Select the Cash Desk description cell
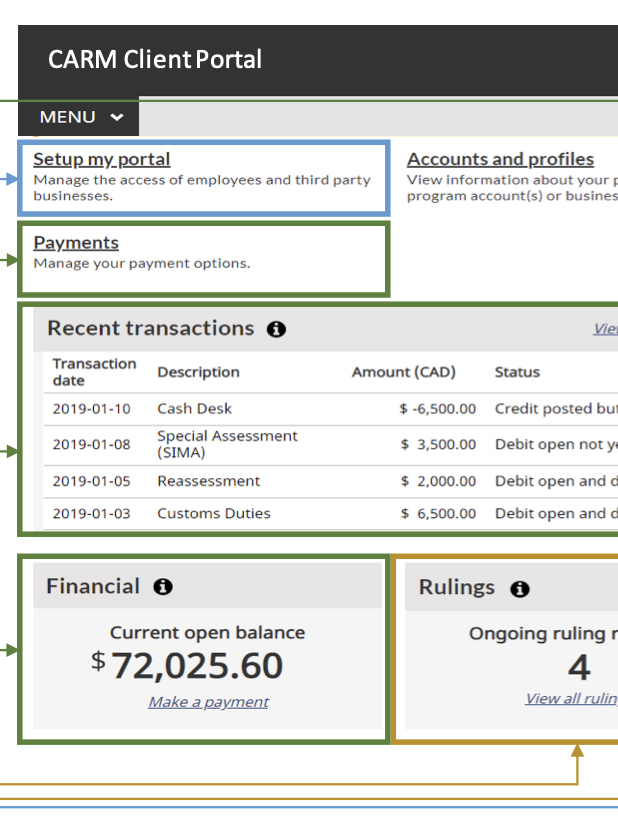The image size is (618, 824). click(194, 408)
